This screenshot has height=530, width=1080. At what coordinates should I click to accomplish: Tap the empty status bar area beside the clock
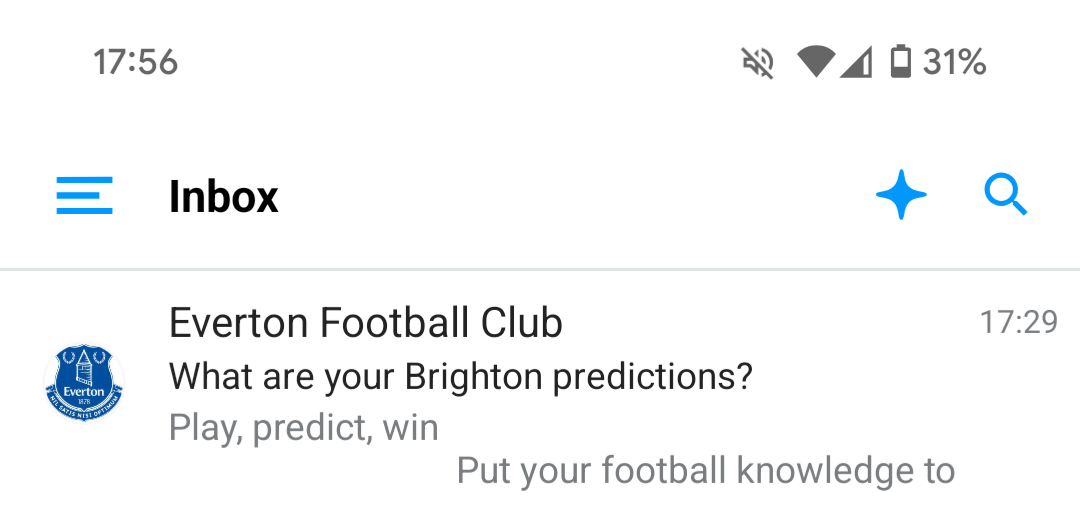click(x=450, y=63)
